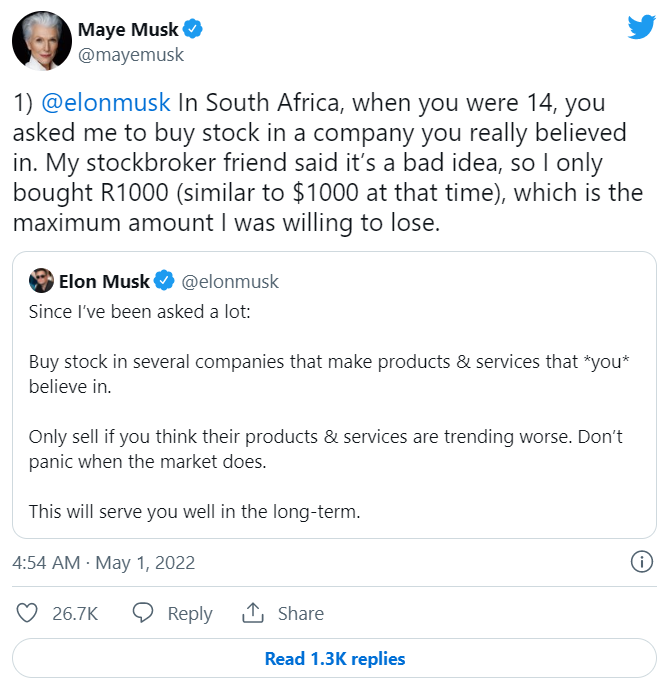Open the 4:54 AM May 1, 2022 timestamp
665x691 pixels.
[103, 563]
